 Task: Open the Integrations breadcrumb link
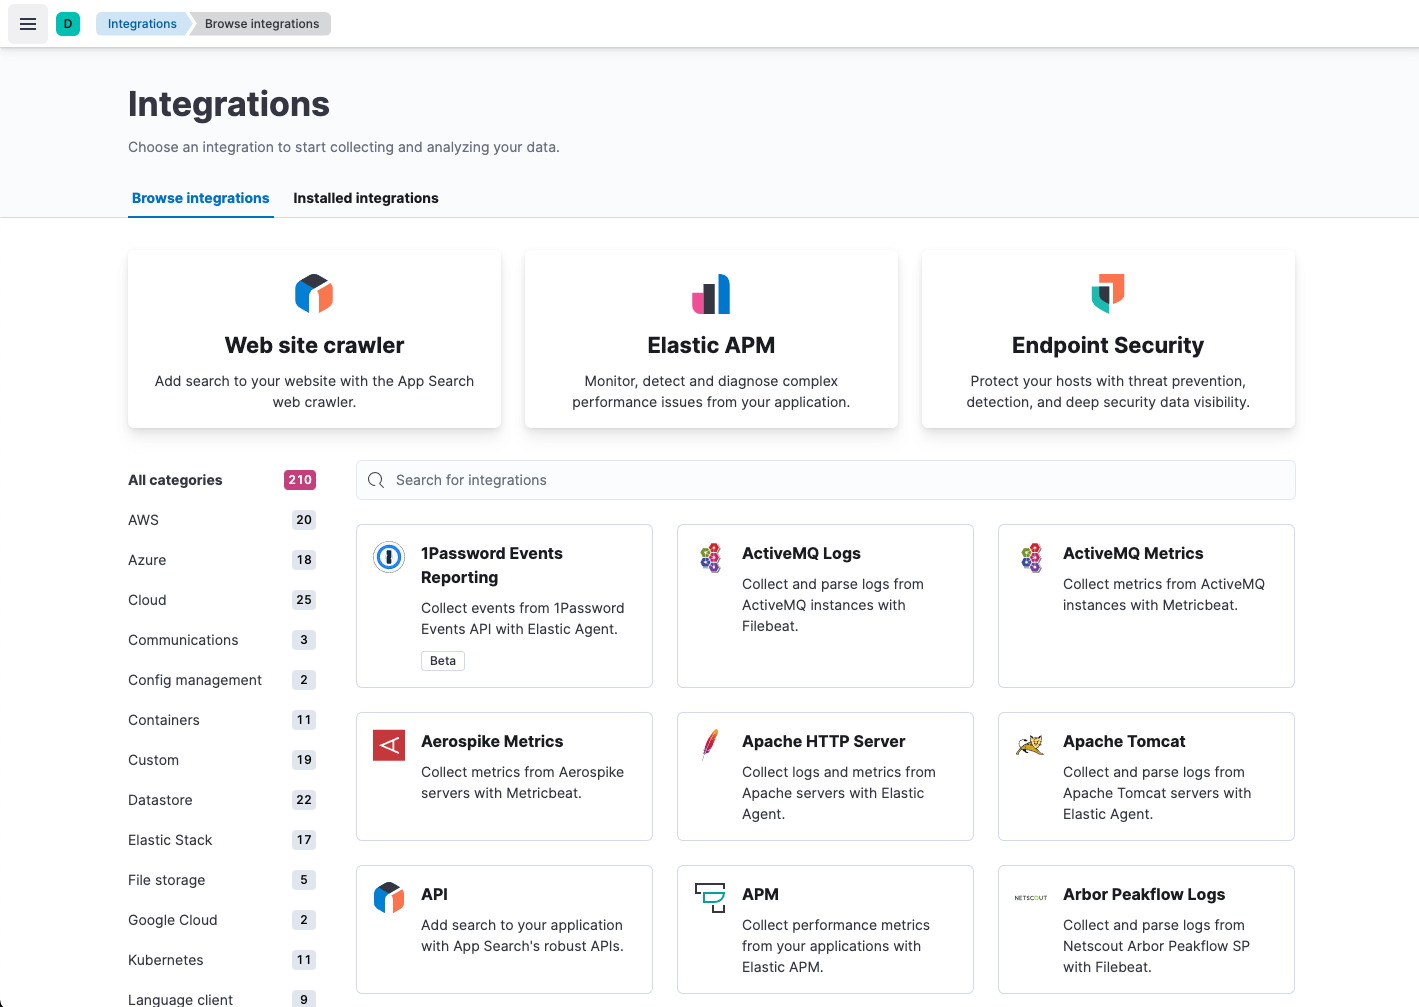coord(141,23)
